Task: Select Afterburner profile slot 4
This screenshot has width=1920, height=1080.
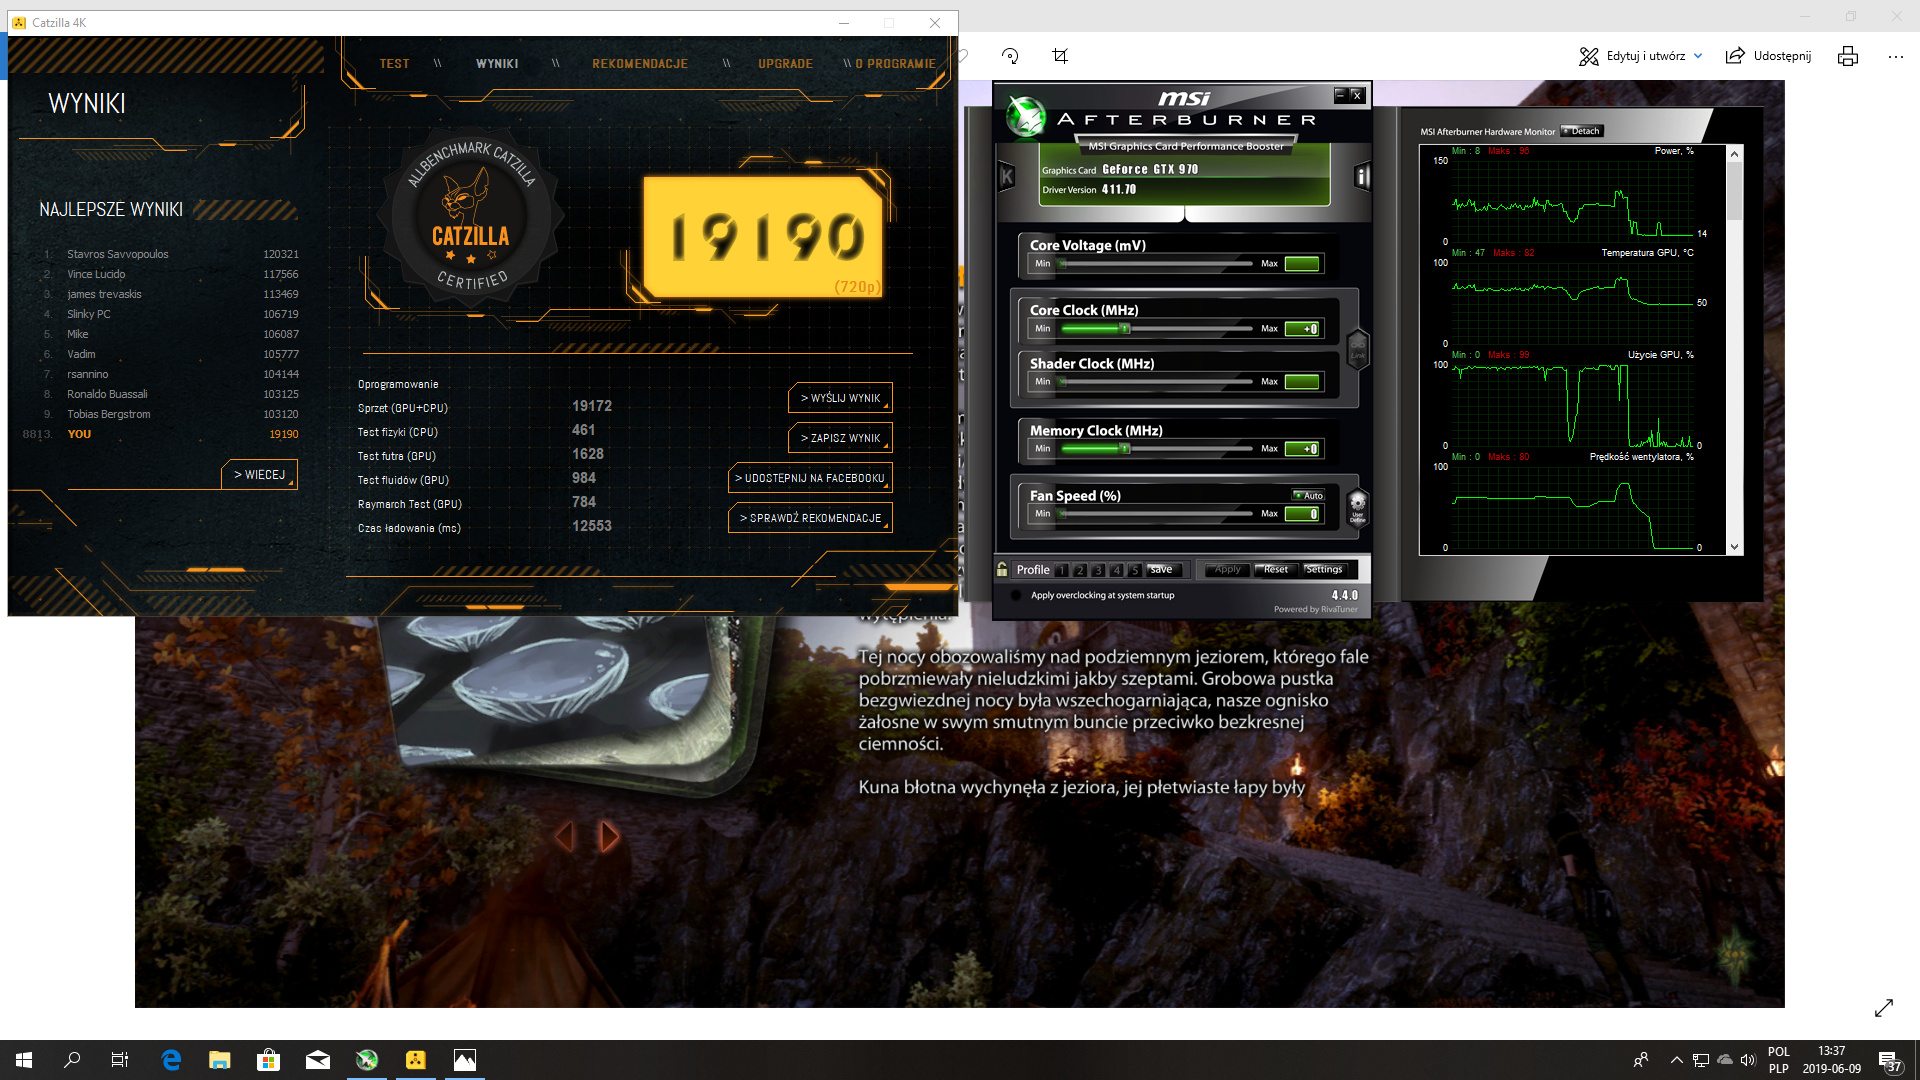Action: (x=1116, y=570)
